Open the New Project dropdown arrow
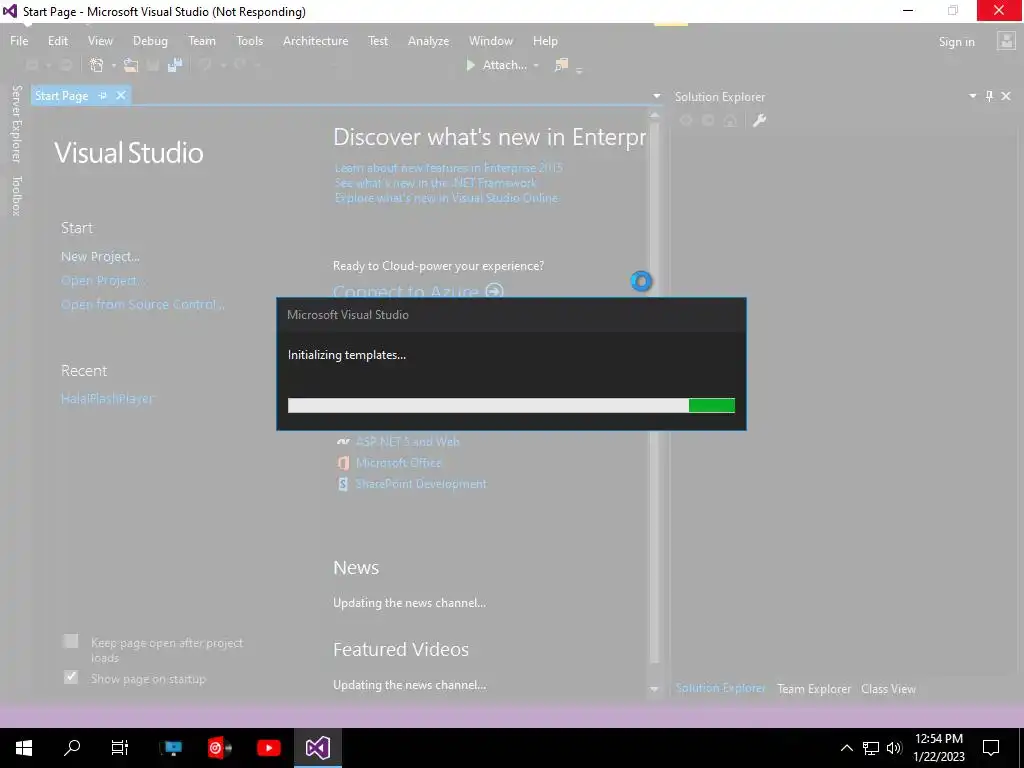The width and height of the screenshot is (1024, 768). [x=114, y=65]
